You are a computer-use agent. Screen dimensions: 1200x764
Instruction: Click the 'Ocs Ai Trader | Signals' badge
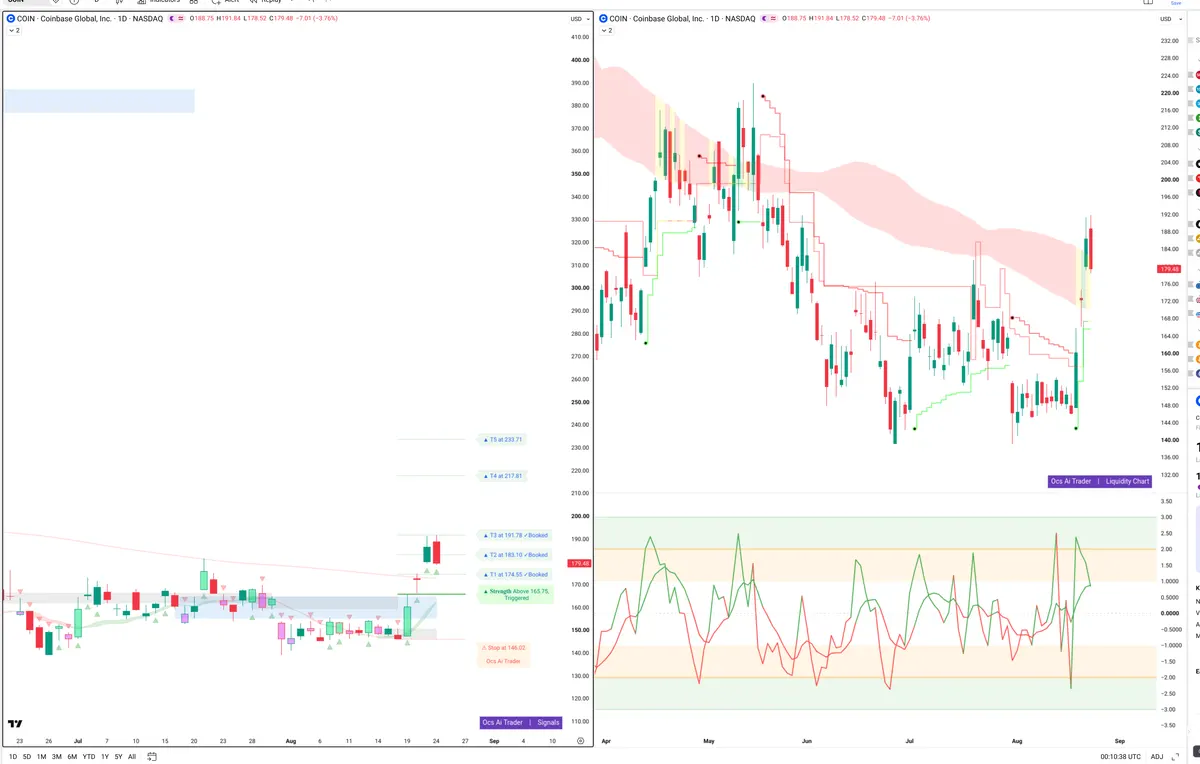click(x=521, y=722)
